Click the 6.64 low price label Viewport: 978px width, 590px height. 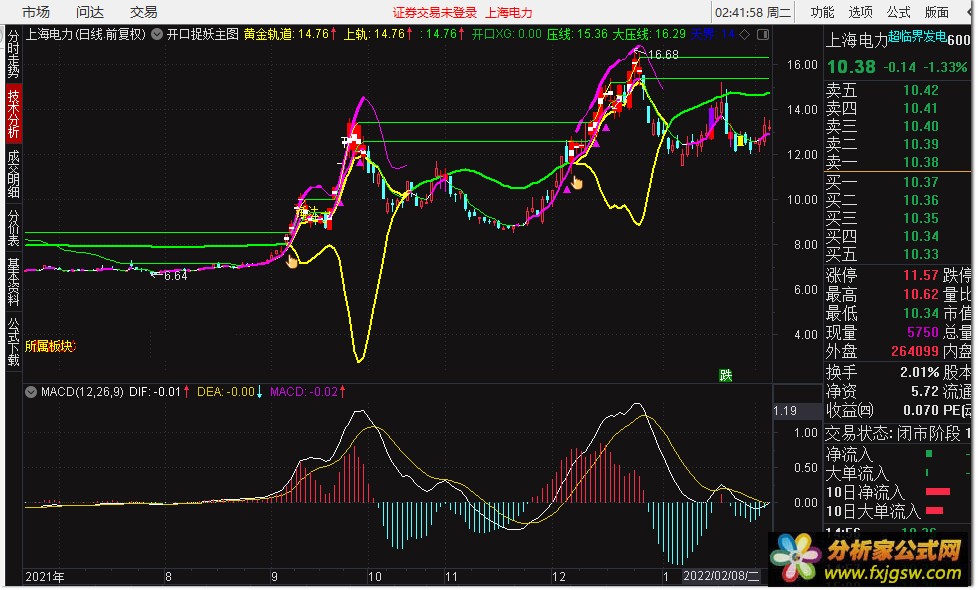[x=175, y=276]
